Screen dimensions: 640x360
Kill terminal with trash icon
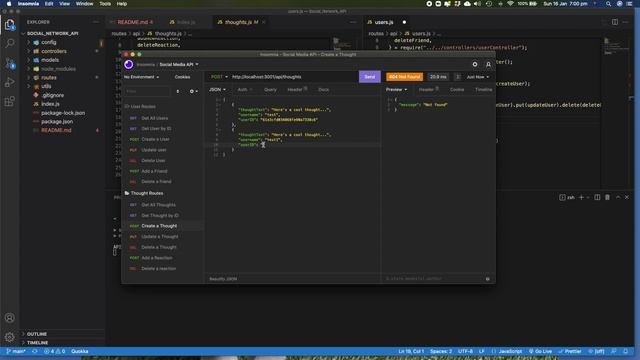point(607,197)
